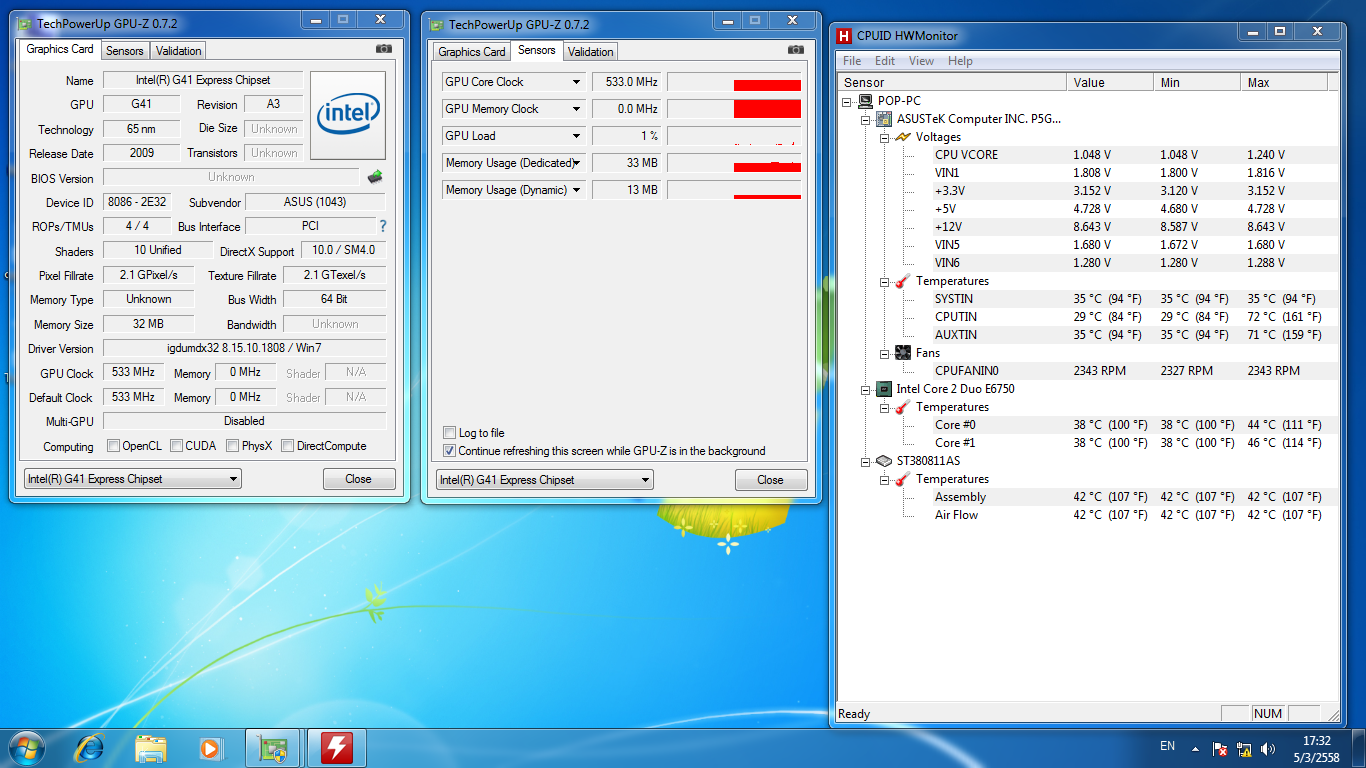Collapse the Intel Core 2 Duo E6750 node
The image size is (1366, 768).
click(866, 389)
